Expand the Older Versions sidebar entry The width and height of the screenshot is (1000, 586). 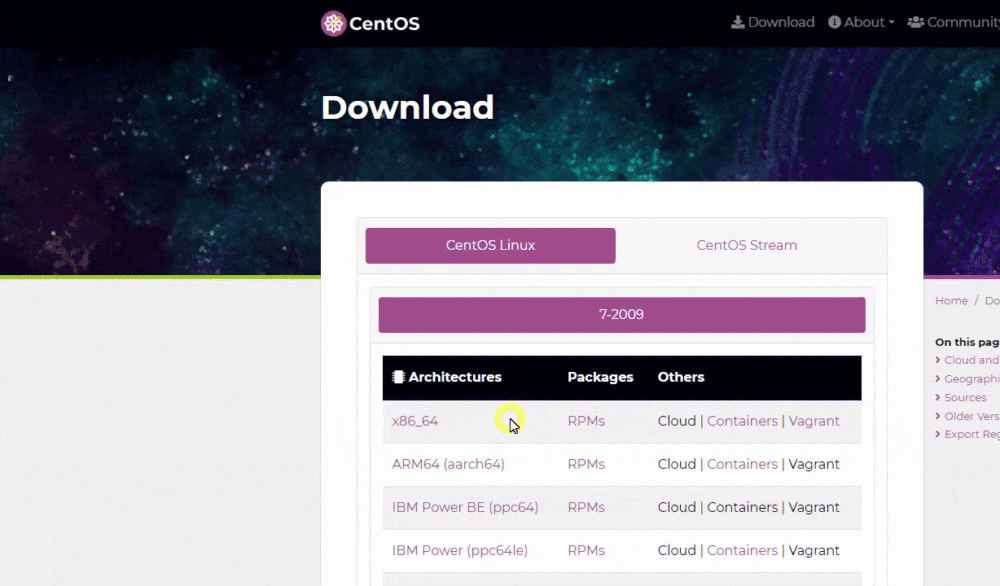tap(970, 415)
